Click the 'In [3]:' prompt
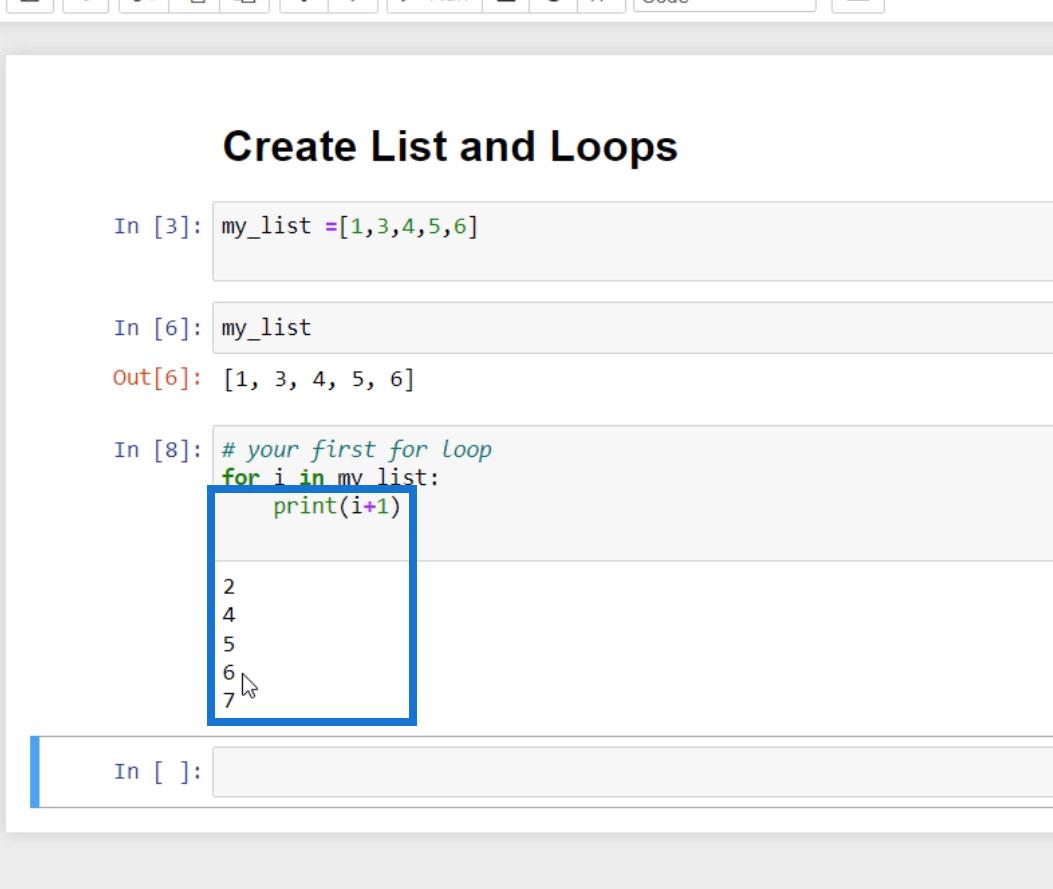The image size is (1053, 889). (158, 226)
